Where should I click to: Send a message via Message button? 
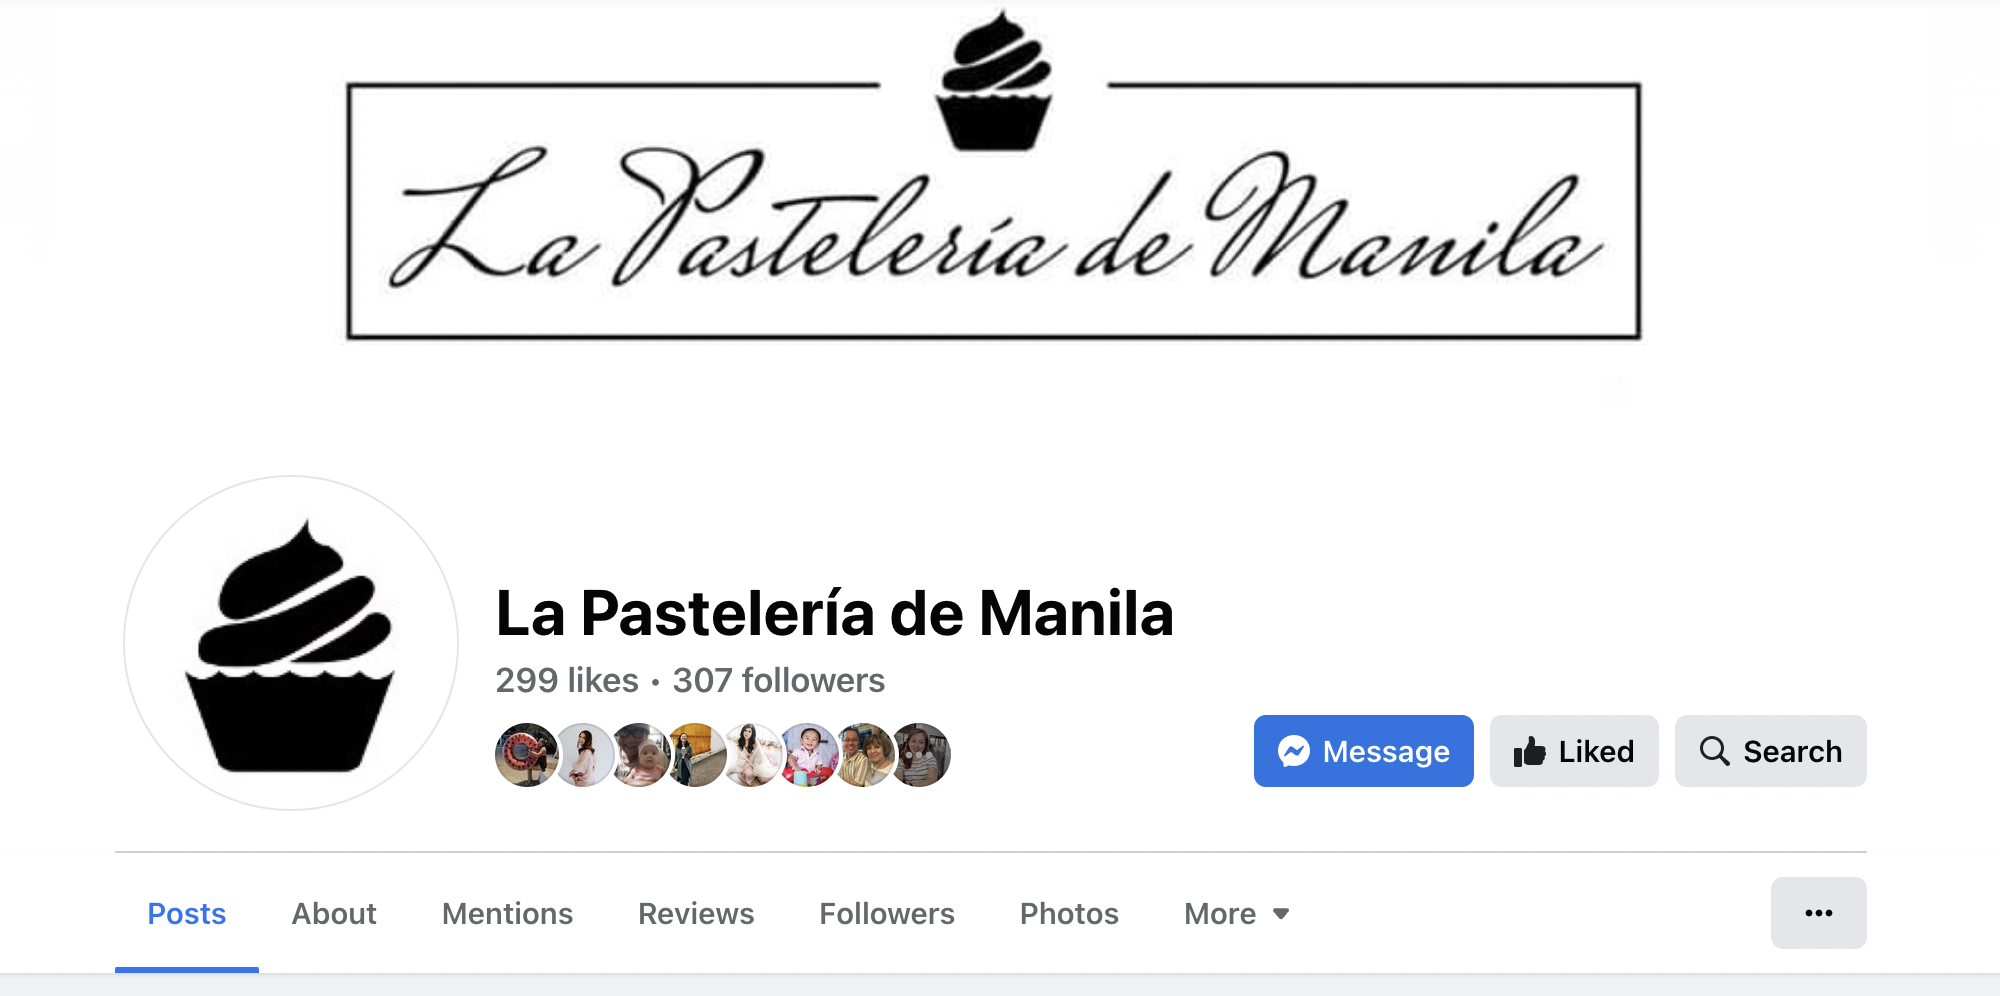pyautogui.click(x=1364, y=751)
